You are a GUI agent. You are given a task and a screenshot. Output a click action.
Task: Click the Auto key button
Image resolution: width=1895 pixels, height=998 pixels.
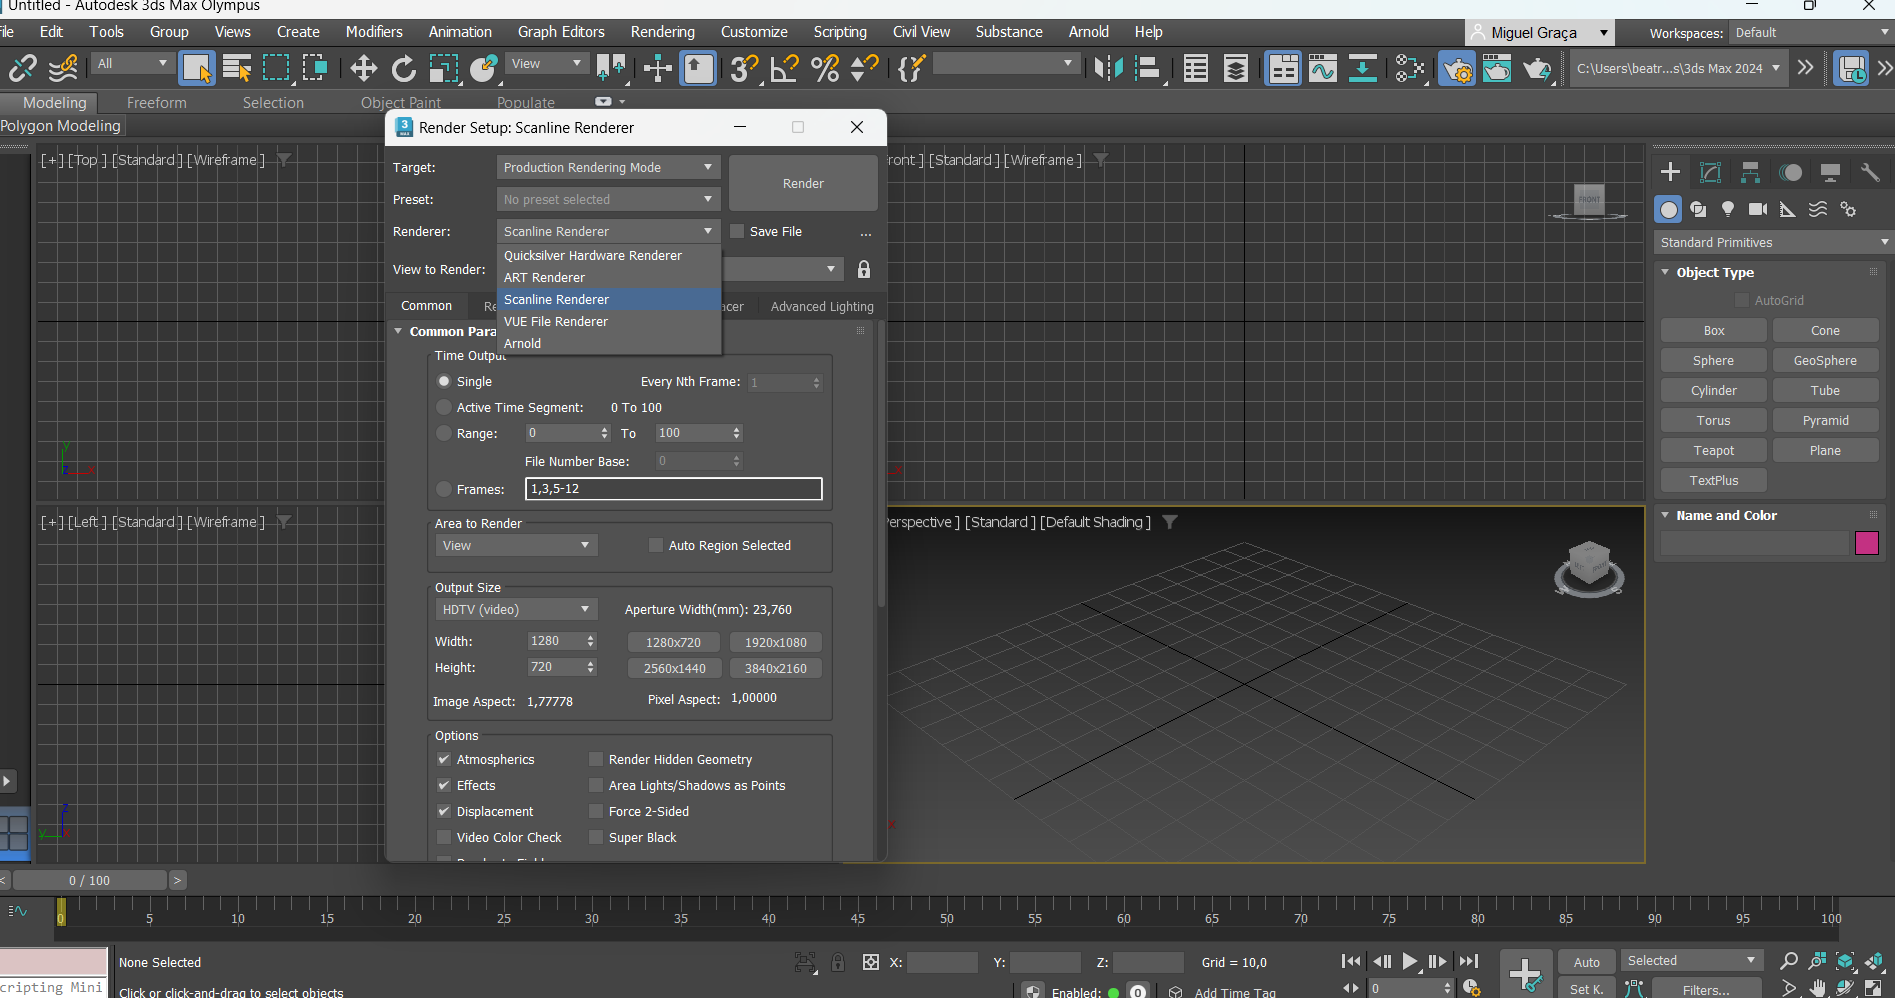coord(1586,962)
